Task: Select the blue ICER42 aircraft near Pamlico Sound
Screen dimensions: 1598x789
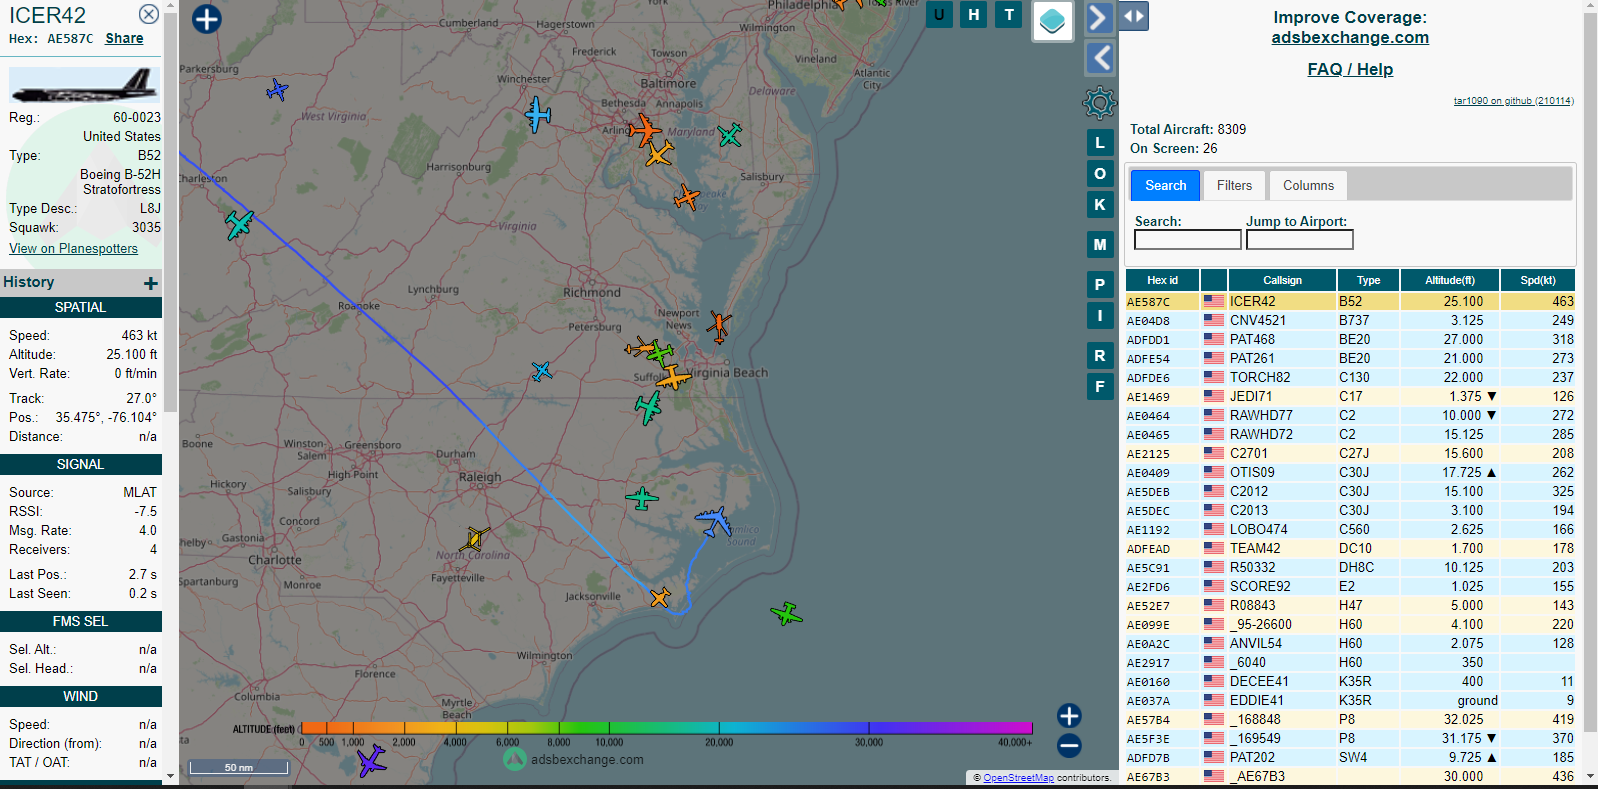Action: 714,521
